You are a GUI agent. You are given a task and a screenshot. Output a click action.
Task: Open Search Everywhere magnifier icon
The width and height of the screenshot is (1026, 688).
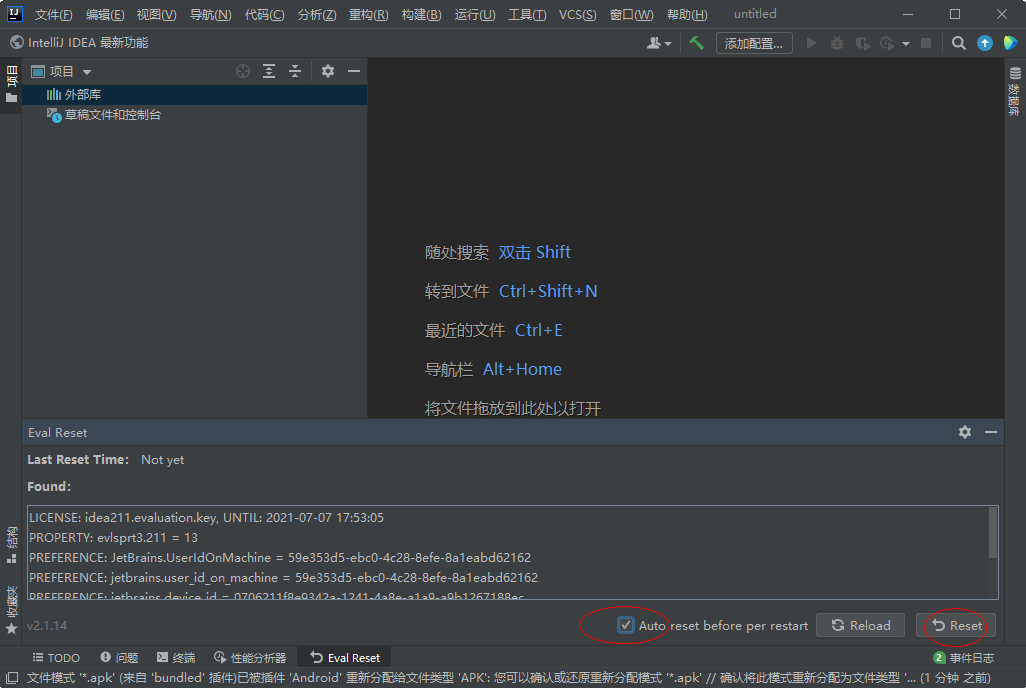click(959, 43)
